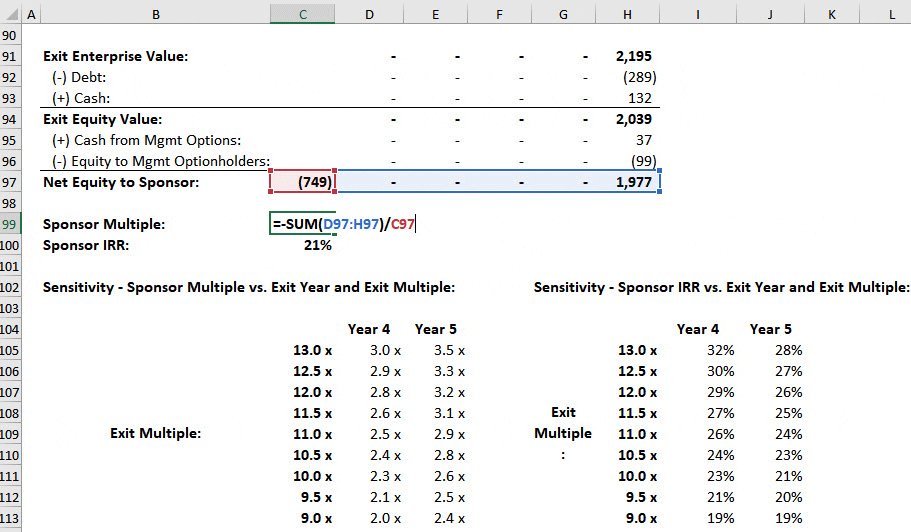Select the Exit Enterprise Value label

click(x=116, y=56)
